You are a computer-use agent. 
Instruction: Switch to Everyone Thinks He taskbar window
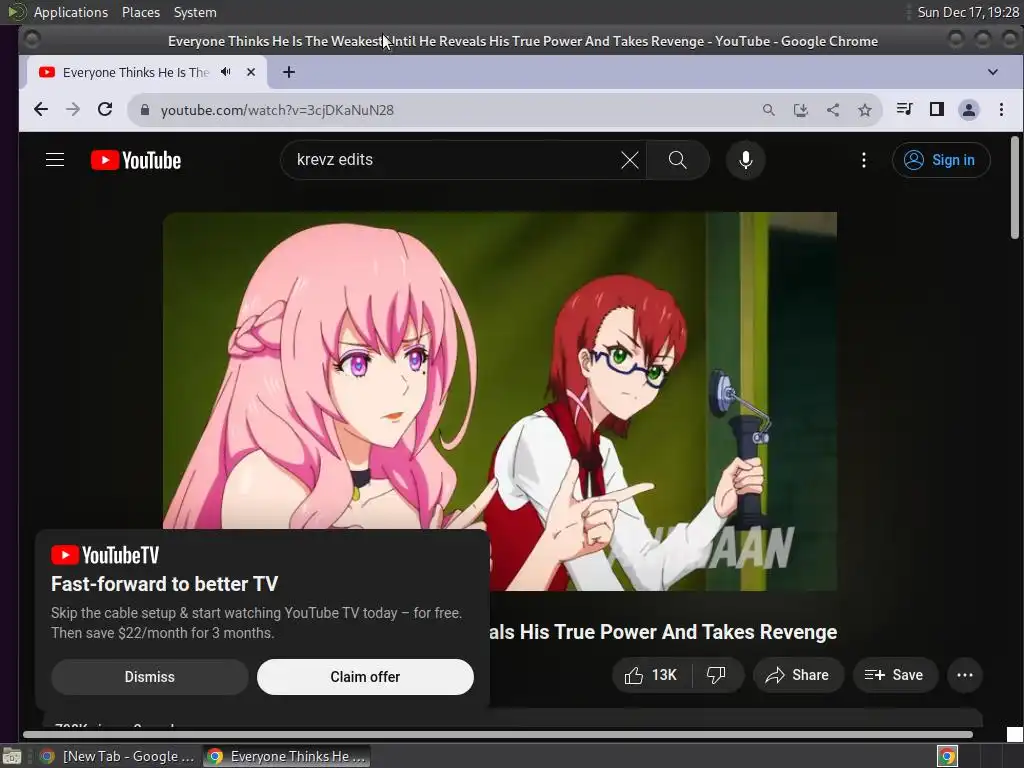click(x=286, y=756)
